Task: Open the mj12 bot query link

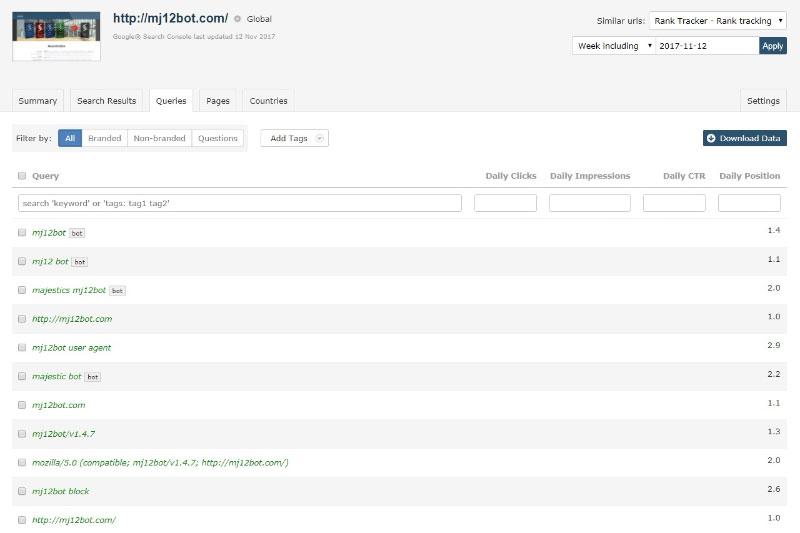Action: tap(50, 261)
